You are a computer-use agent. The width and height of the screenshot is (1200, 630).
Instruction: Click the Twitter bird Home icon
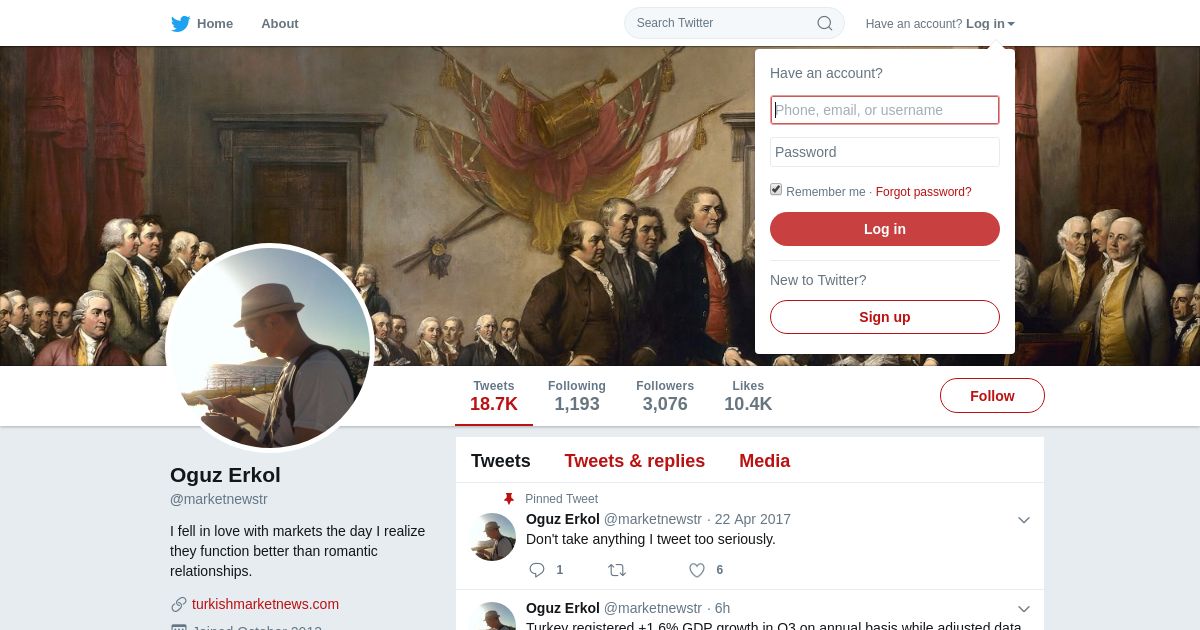pos(180,24)
